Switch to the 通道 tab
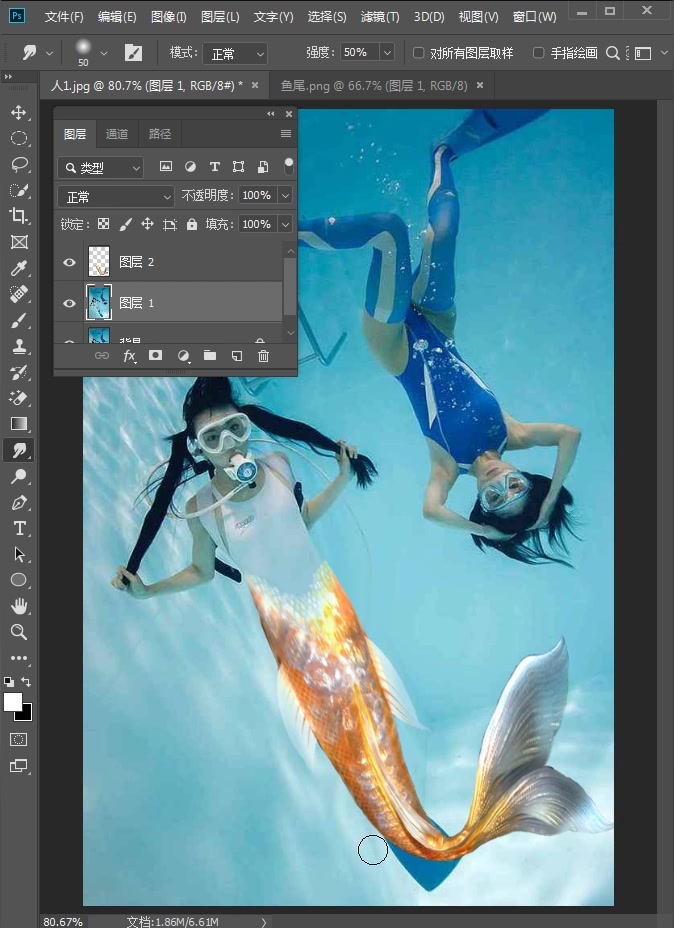Viewport: 674px width, 928px height. click(x=117, y=134)
